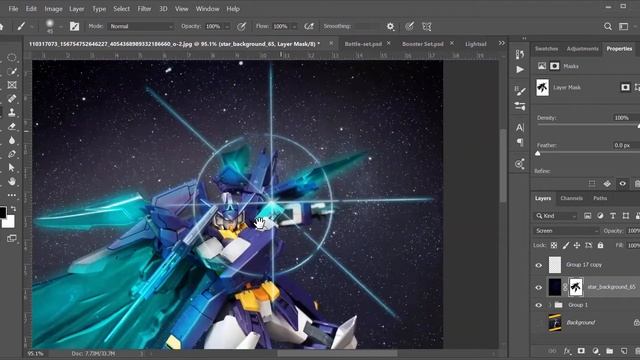Enable symmetry paint butterfly icon
The image size is (640, 360).
(427, 27)
